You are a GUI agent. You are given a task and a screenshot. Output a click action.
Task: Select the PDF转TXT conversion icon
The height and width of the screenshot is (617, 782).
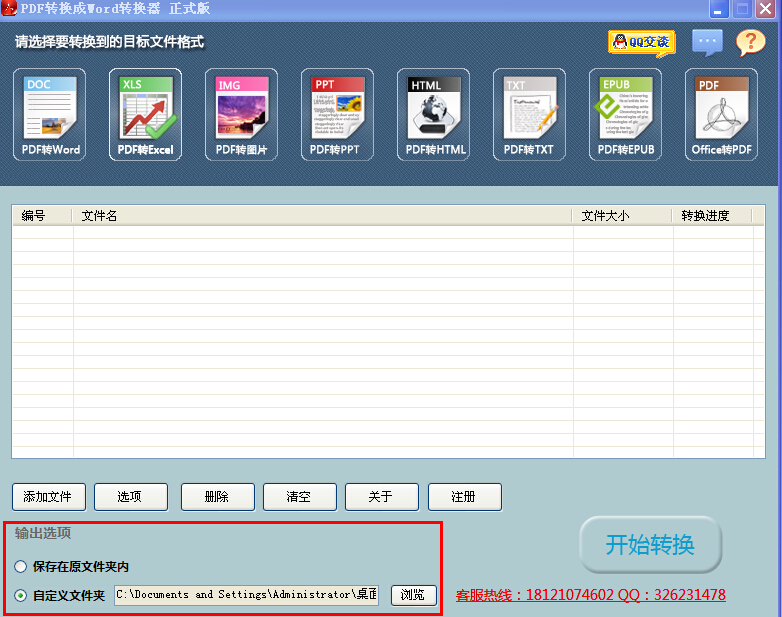tap(529, 114)
